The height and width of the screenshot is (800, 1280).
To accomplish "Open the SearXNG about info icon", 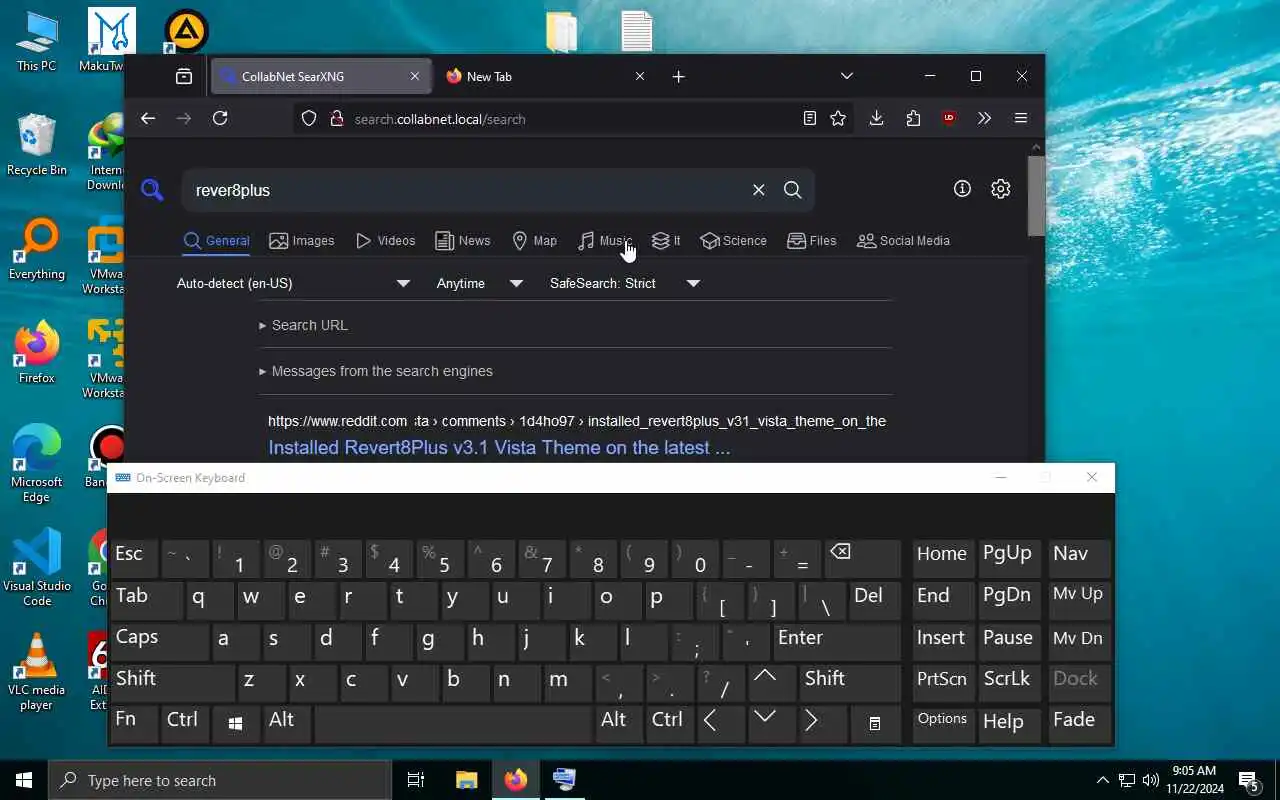I will pos(962,189).
